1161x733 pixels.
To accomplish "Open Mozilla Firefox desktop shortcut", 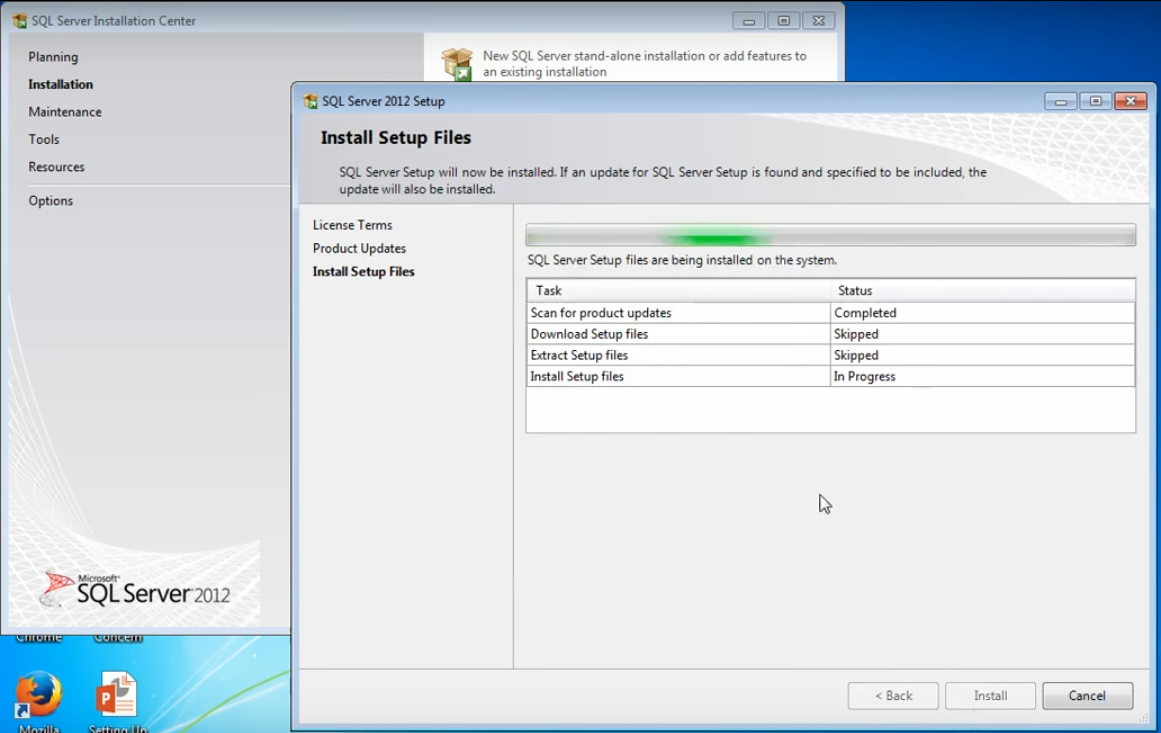I will click(39, 701).
